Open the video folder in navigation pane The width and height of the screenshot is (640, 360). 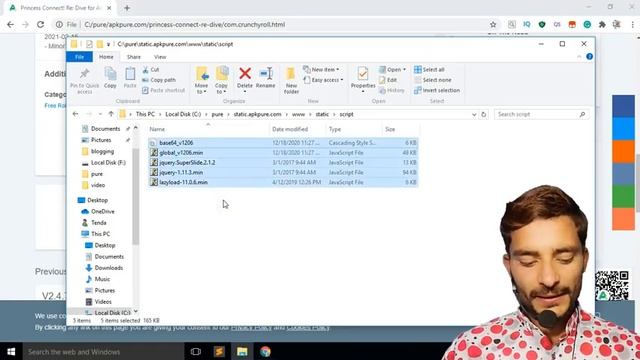[98, 185]
